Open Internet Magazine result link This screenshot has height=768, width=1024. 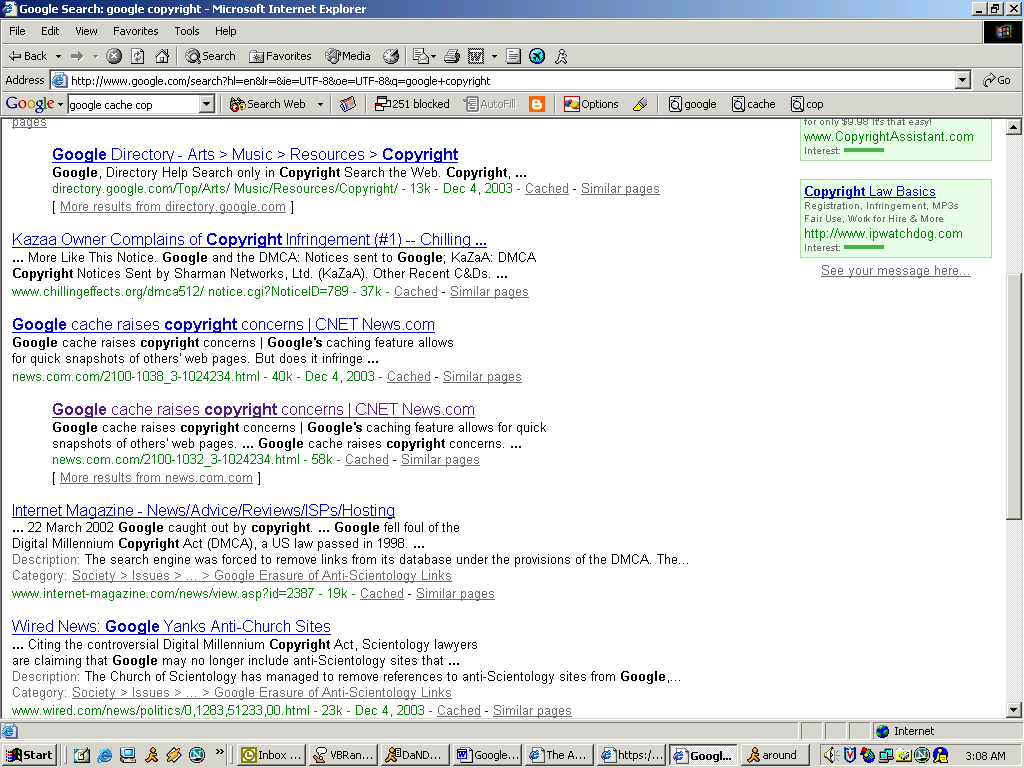point(203,510)
